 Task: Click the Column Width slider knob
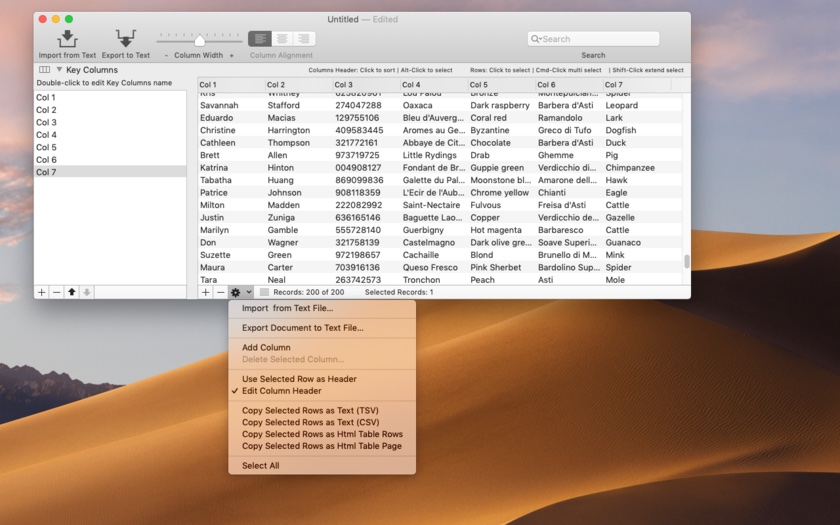(199, 40)
